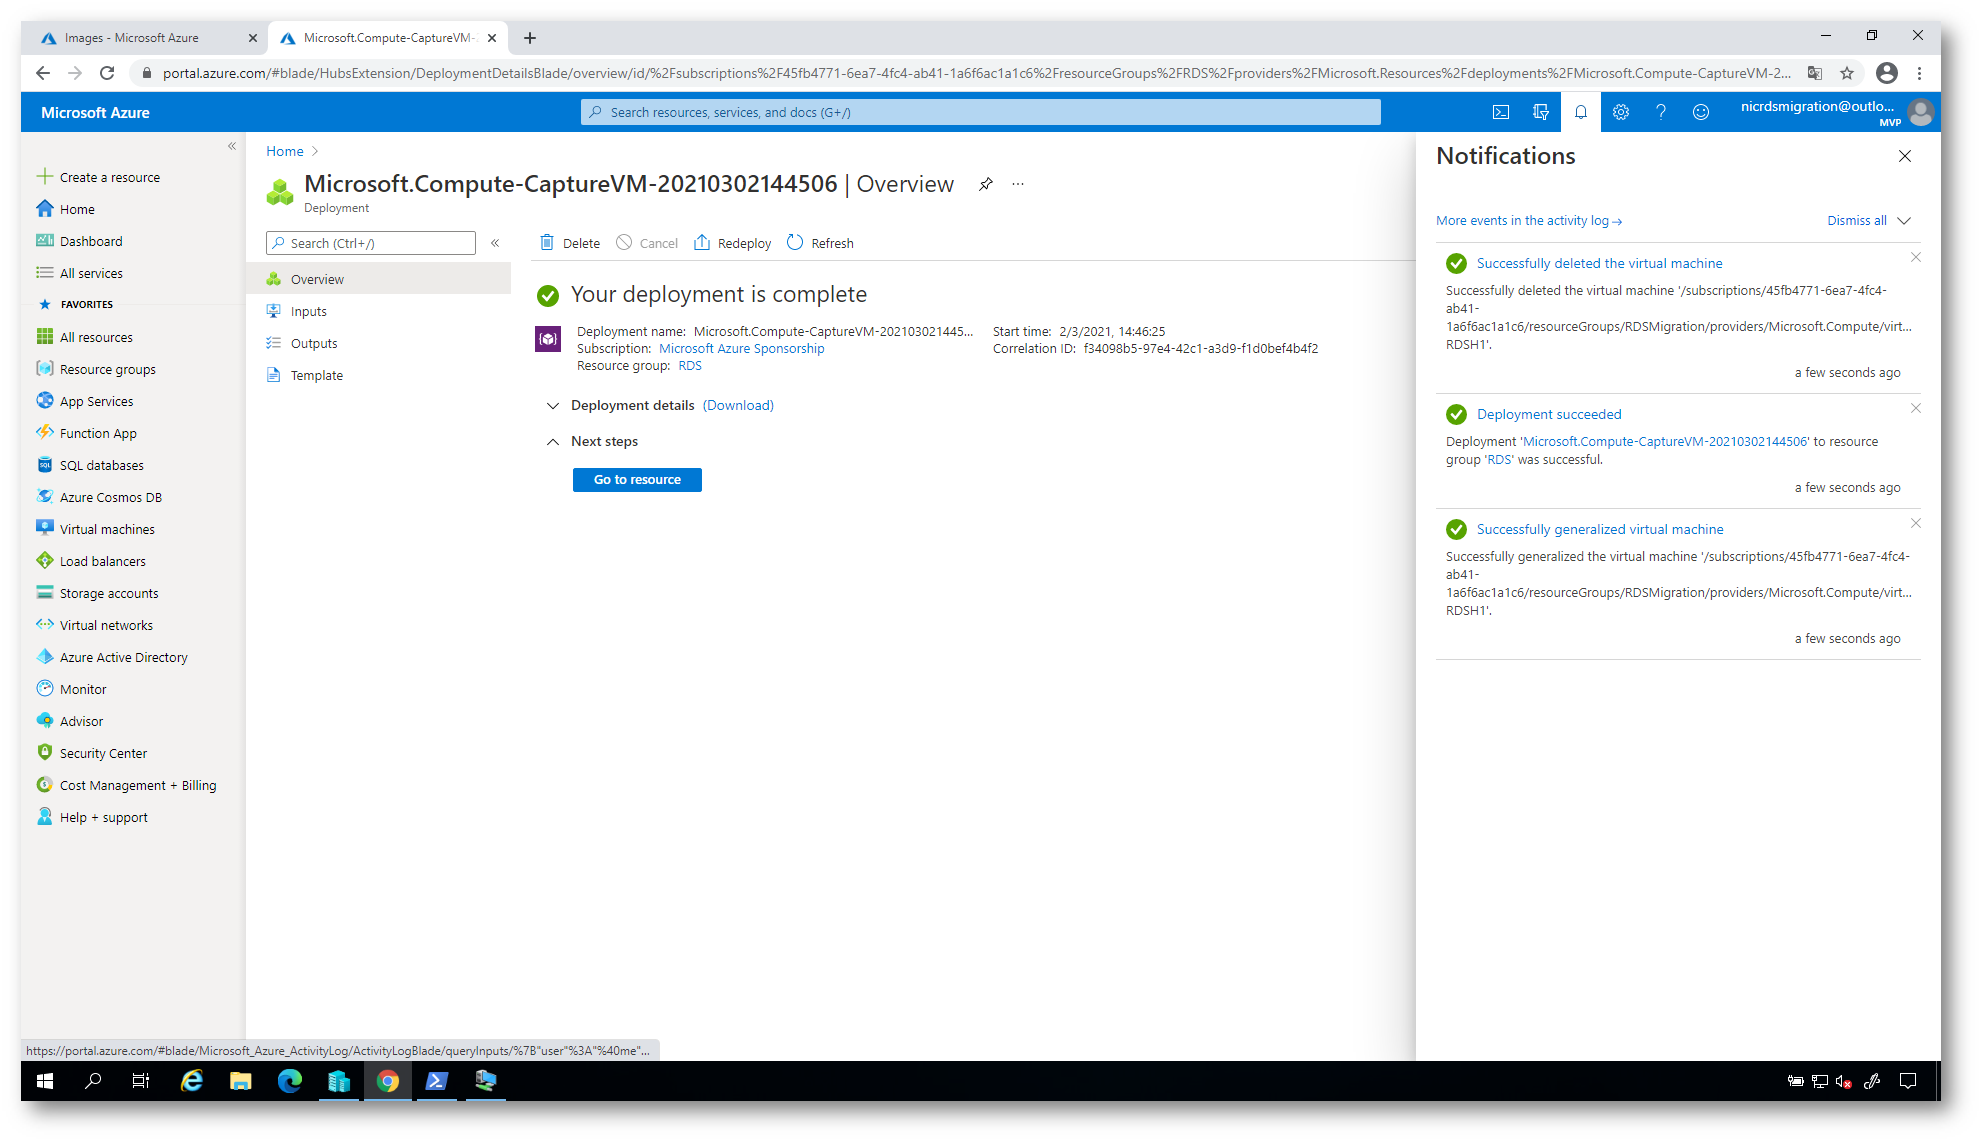Expand the Deployment details section
The width and height of the screenshot is (1983, 1143).
tap(553, 405)
